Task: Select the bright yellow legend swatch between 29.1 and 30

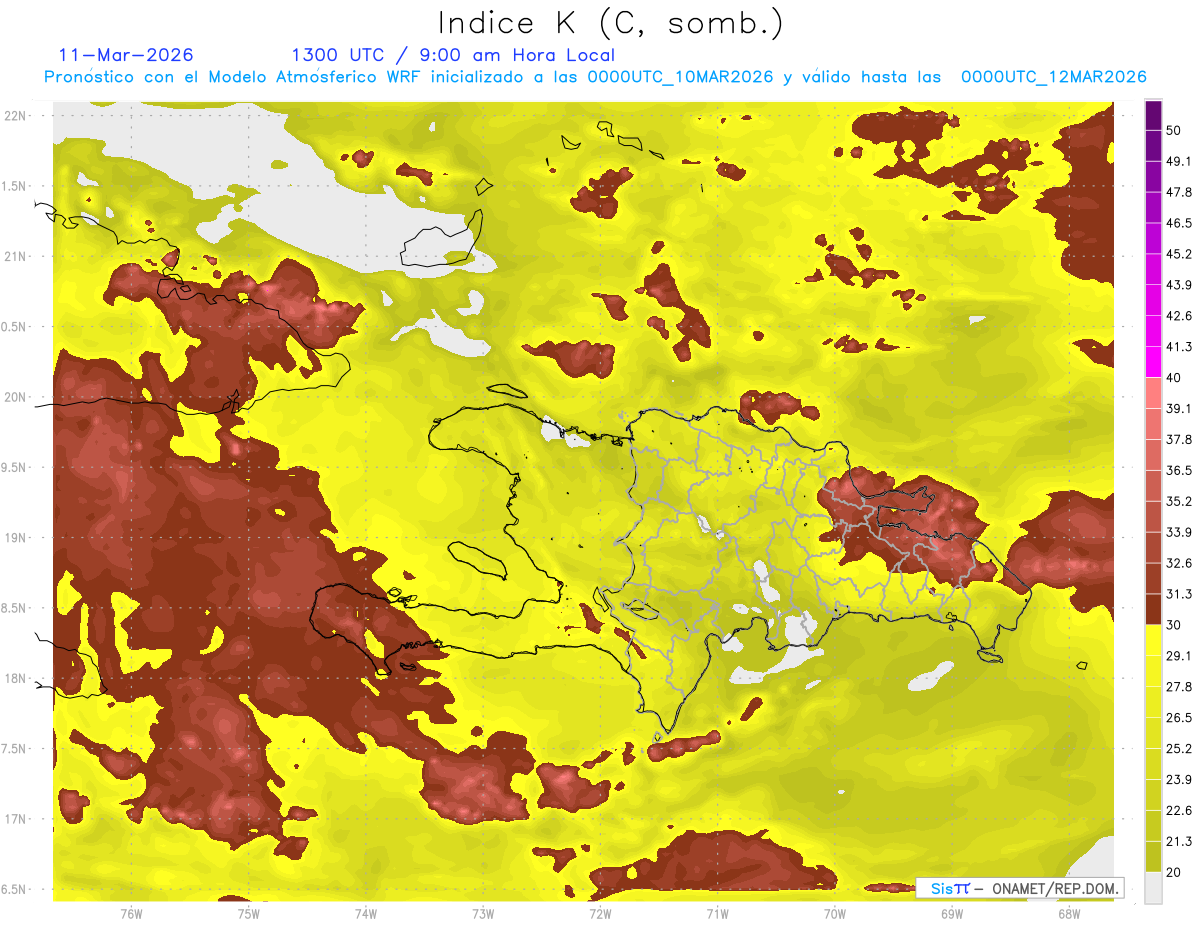Action: tap(1153, 640)
